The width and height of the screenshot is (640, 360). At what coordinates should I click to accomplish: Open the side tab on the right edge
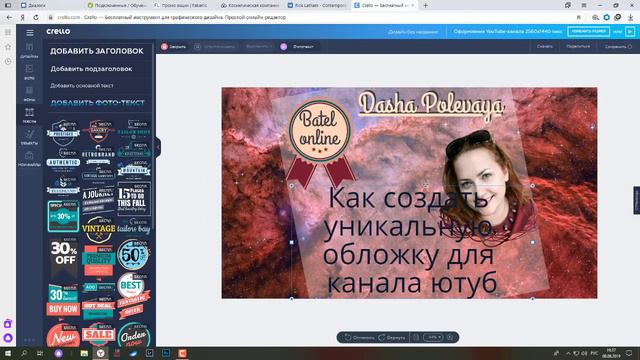pyautogui.click(x=636, y=200)
